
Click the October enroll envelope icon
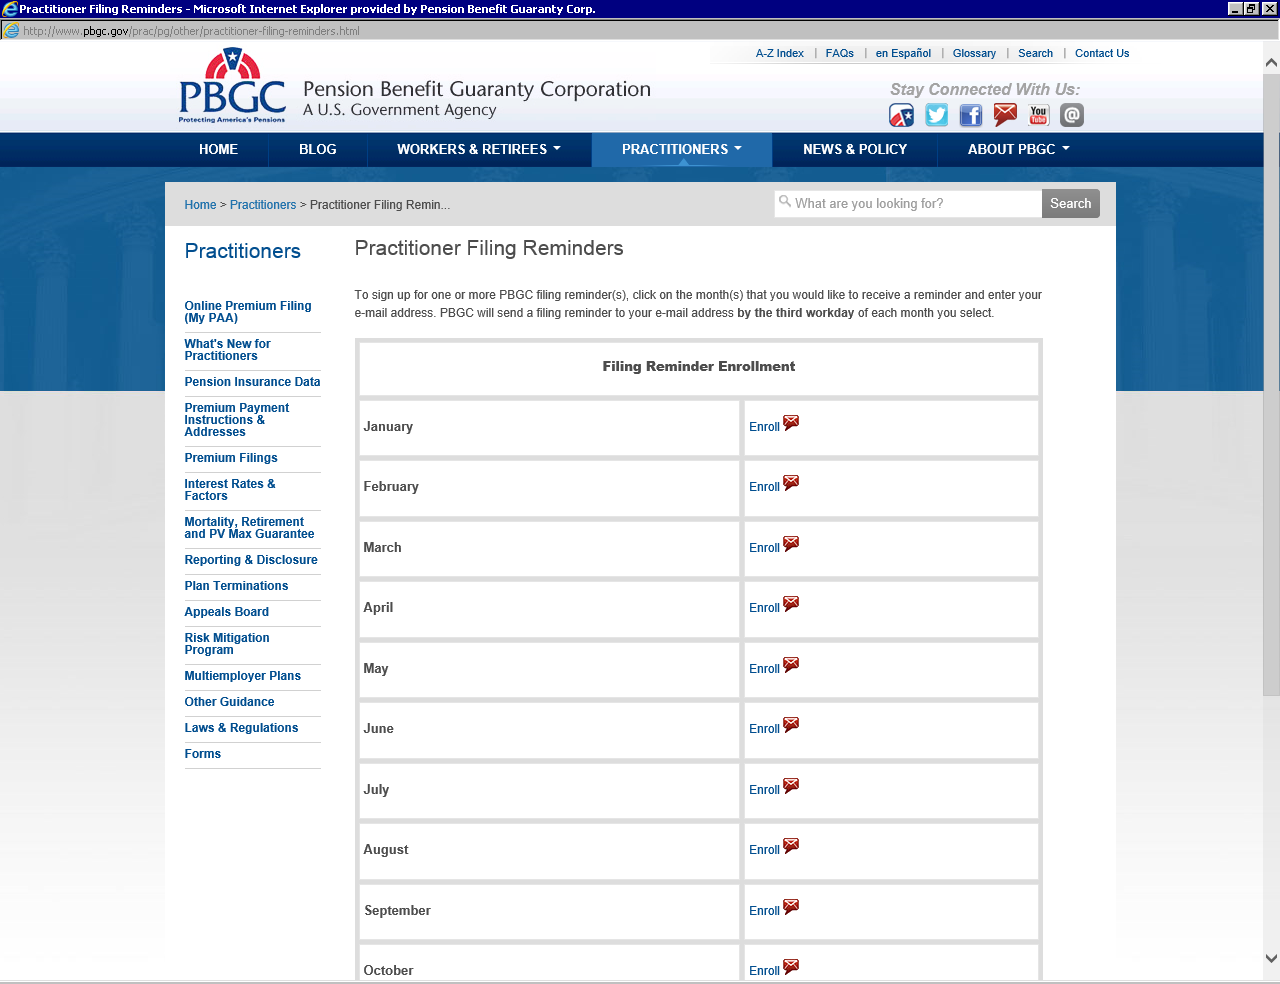(791, 967)
